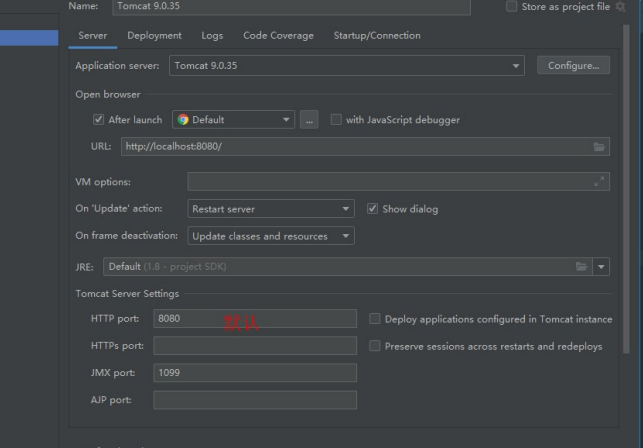Screen dimensions: 643x448
Task: Toggle the After launch checkbox
Action: pos(98,120)
